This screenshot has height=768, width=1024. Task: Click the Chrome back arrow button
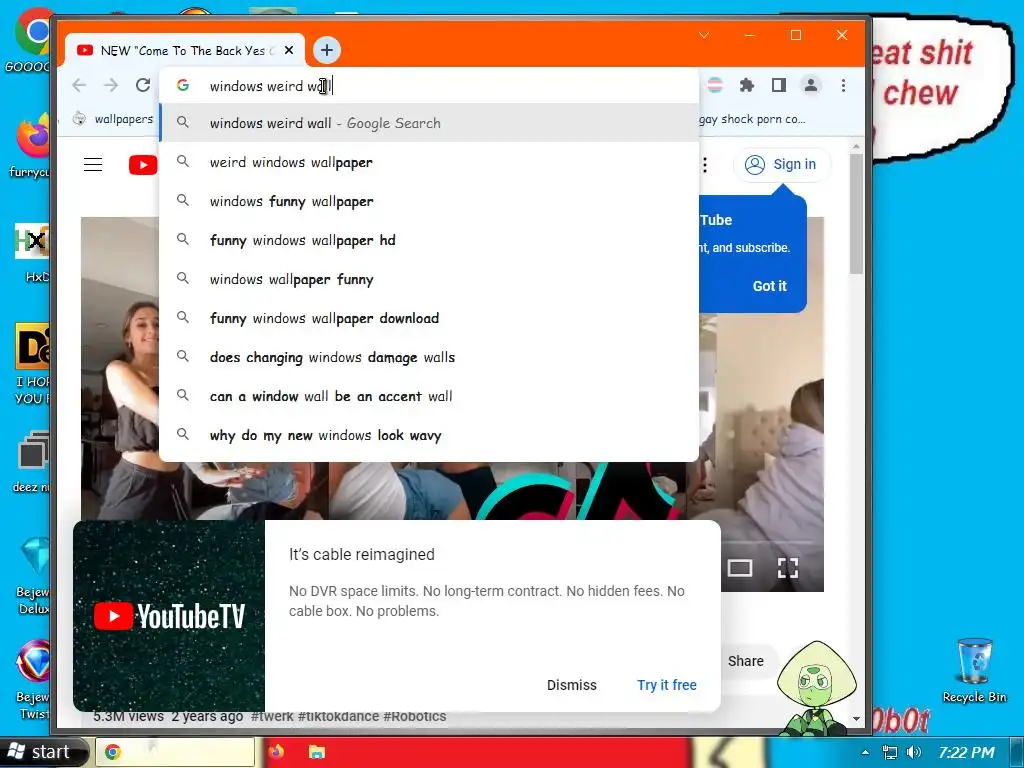coord(79,86)
